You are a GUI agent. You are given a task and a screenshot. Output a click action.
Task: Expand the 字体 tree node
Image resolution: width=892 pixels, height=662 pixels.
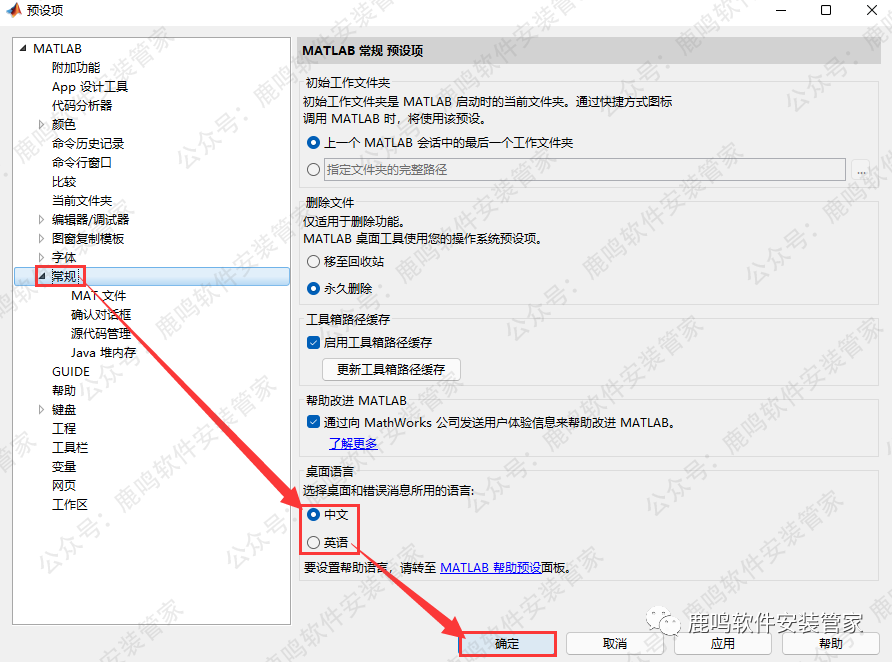point(41,257)
